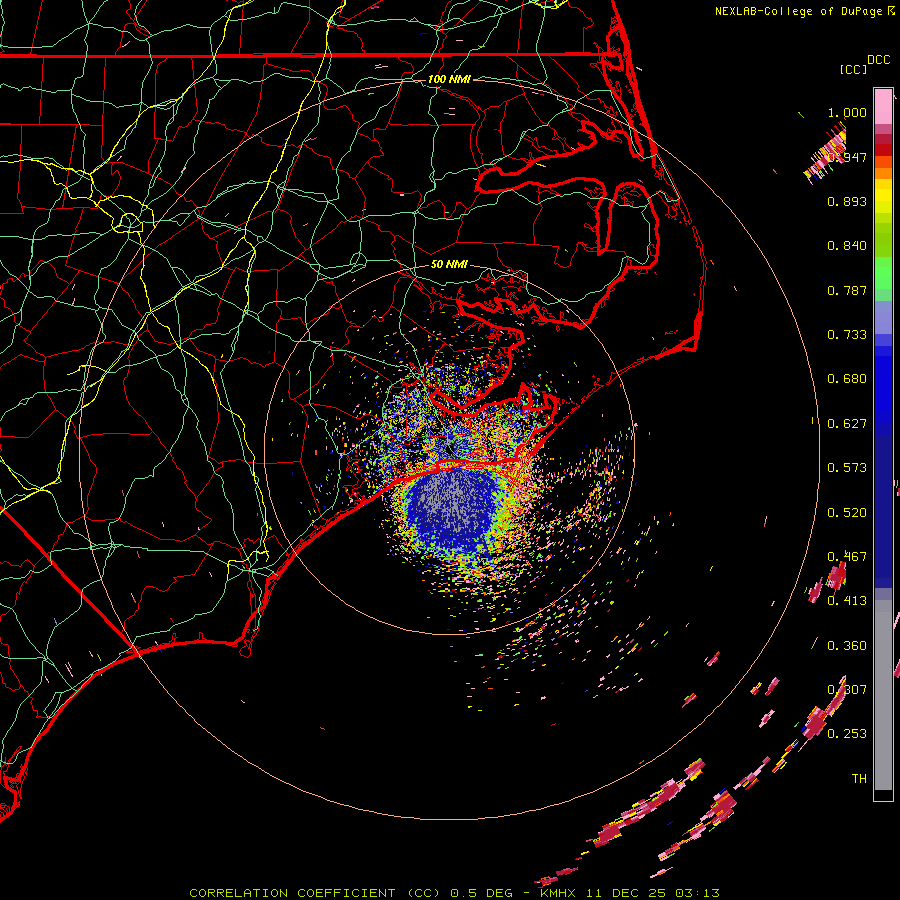Click the DCC label above the color scale
The height and width of the screenshot is (900, 900).
878,60
